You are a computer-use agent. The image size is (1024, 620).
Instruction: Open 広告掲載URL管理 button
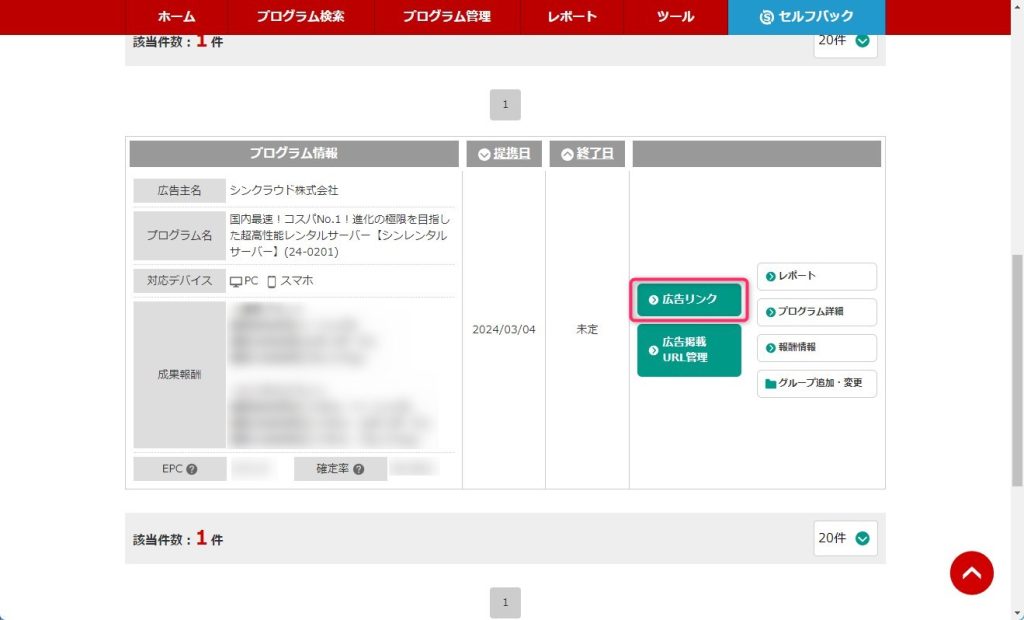pos(689,350)
